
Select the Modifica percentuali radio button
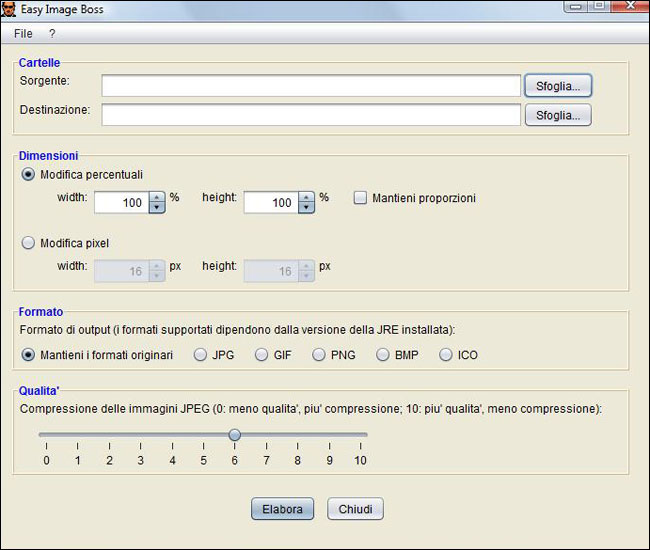click(28, 174)
